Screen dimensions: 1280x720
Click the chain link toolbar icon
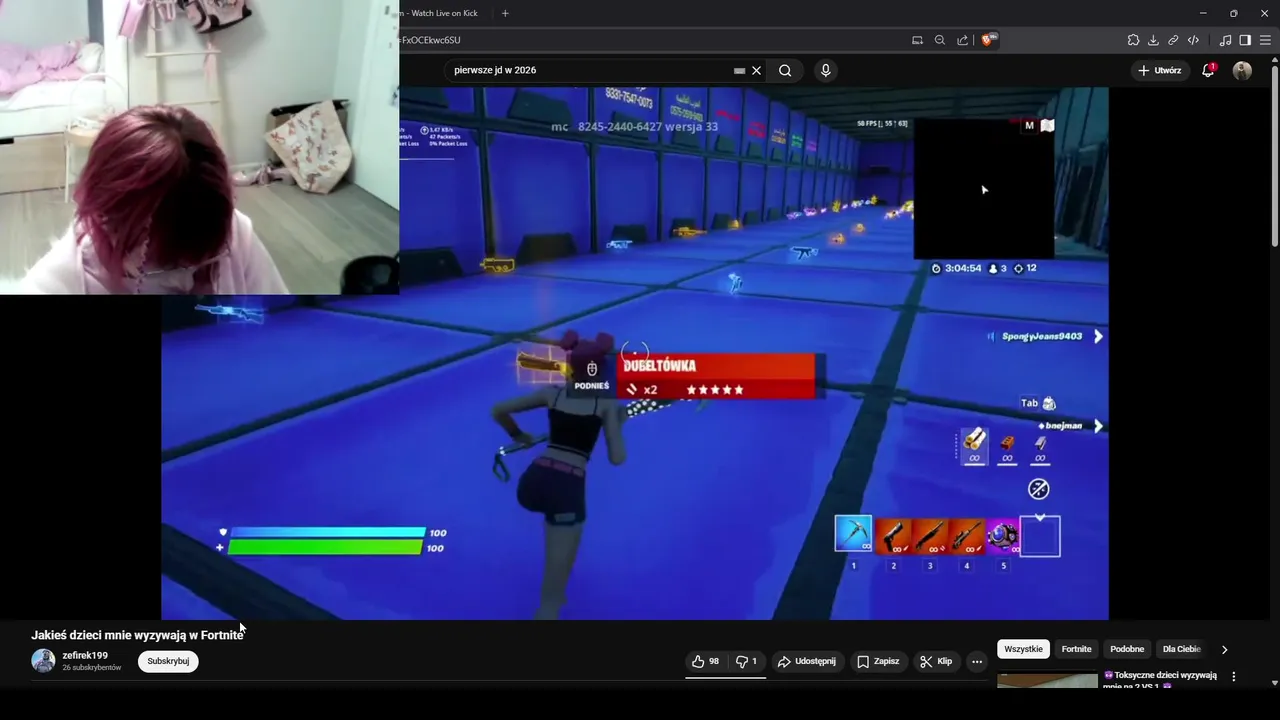click(1173, 40)
